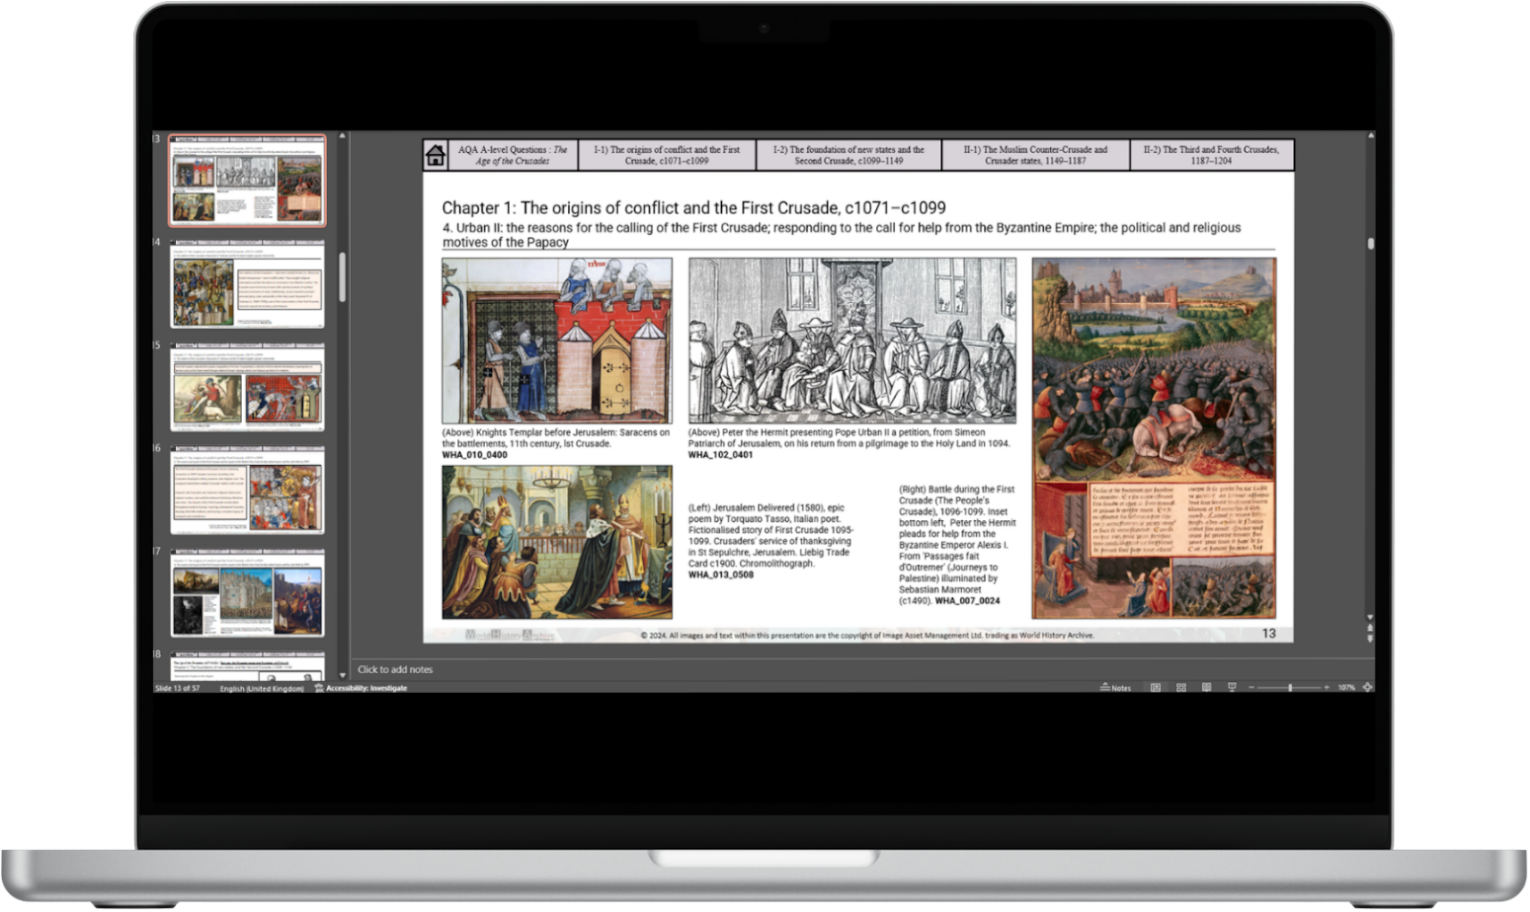
Task: Click caption code WHA_102_0401
Action: click(x=720, y=455)
